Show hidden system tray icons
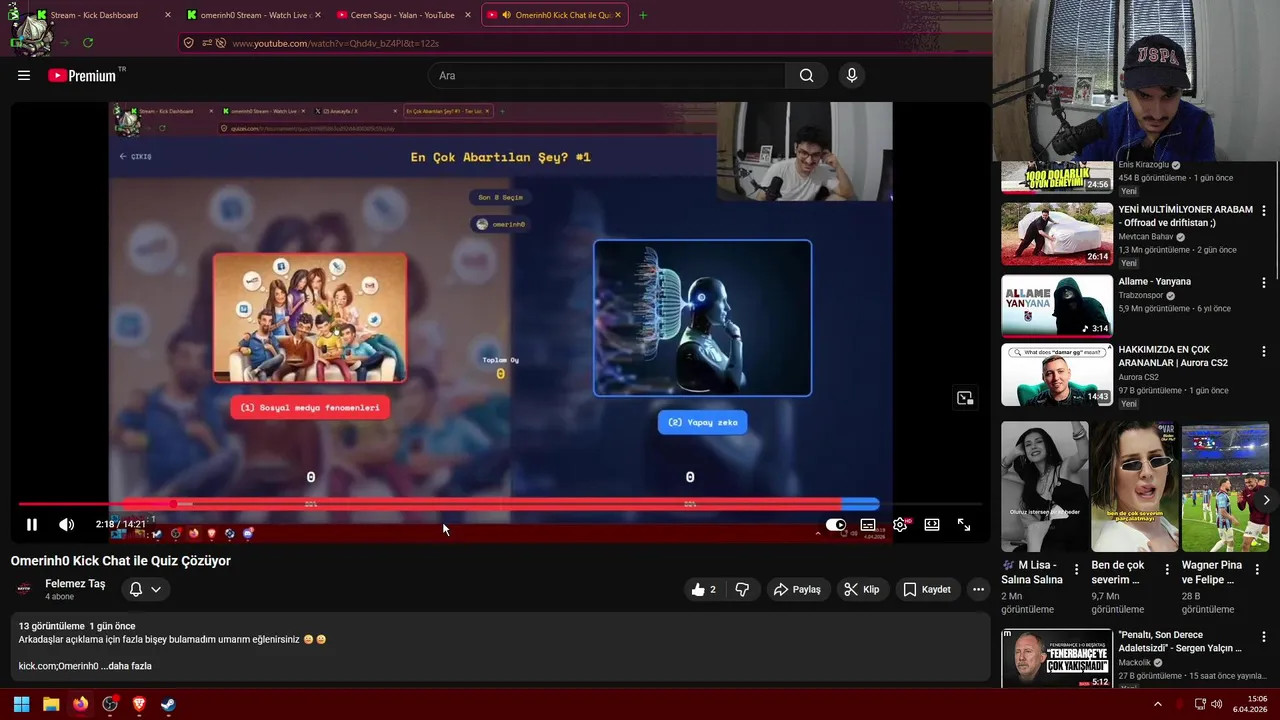The width and height of the screenshot is (1280, 720). point(1158,704)
